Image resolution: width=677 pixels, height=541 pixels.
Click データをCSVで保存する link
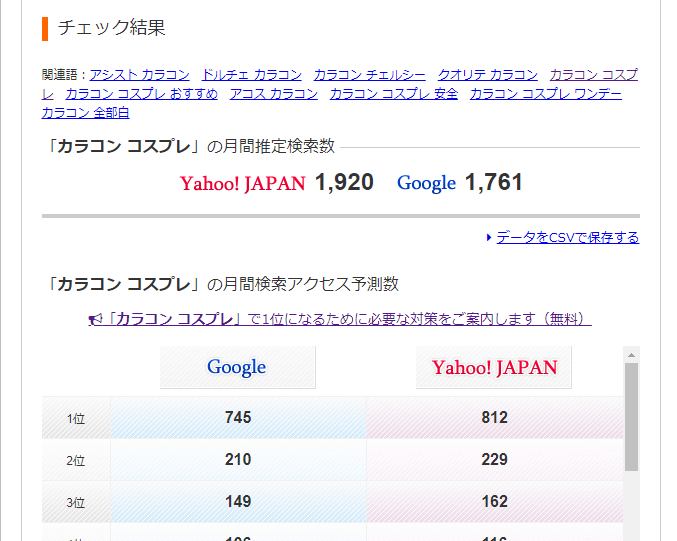568,237
